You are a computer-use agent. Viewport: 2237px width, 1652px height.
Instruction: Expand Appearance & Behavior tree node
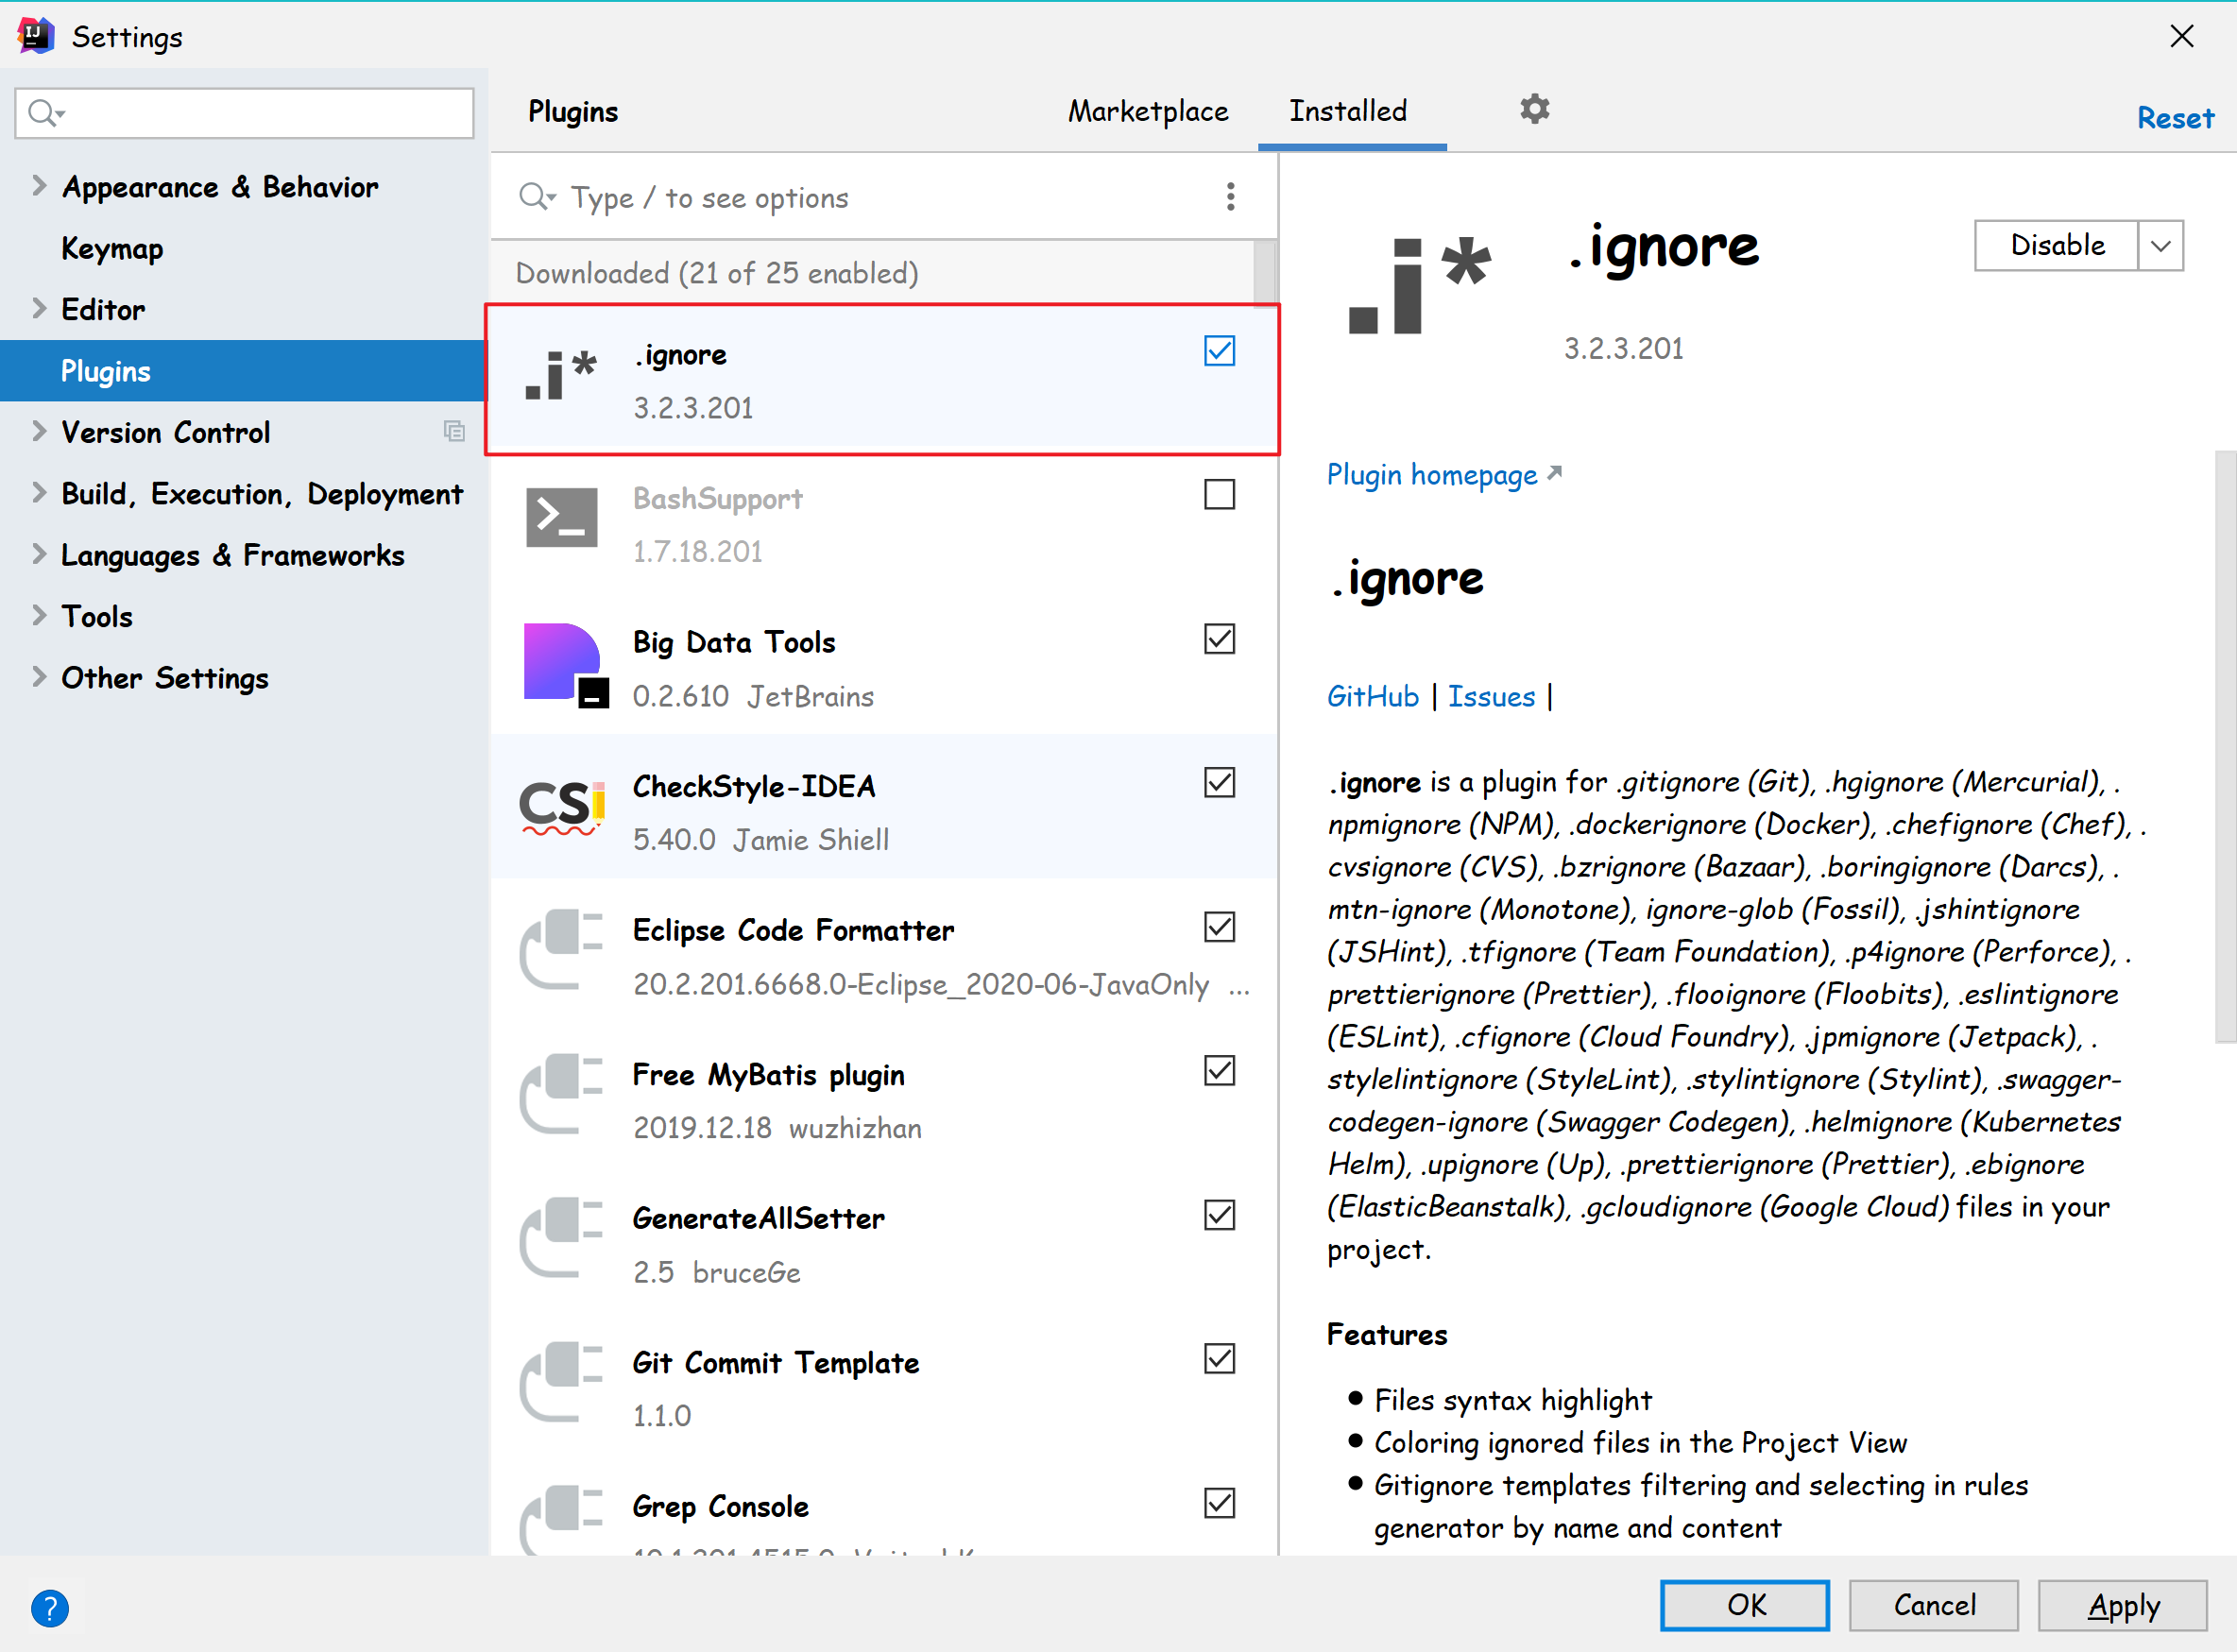pyautogui.click(x=39, y=185)
